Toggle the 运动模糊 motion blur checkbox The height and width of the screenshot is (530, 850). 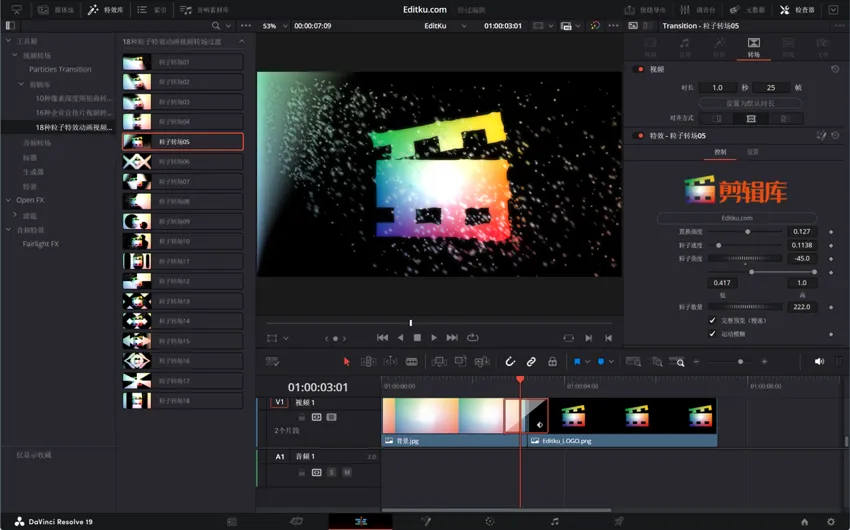(713, 333)
